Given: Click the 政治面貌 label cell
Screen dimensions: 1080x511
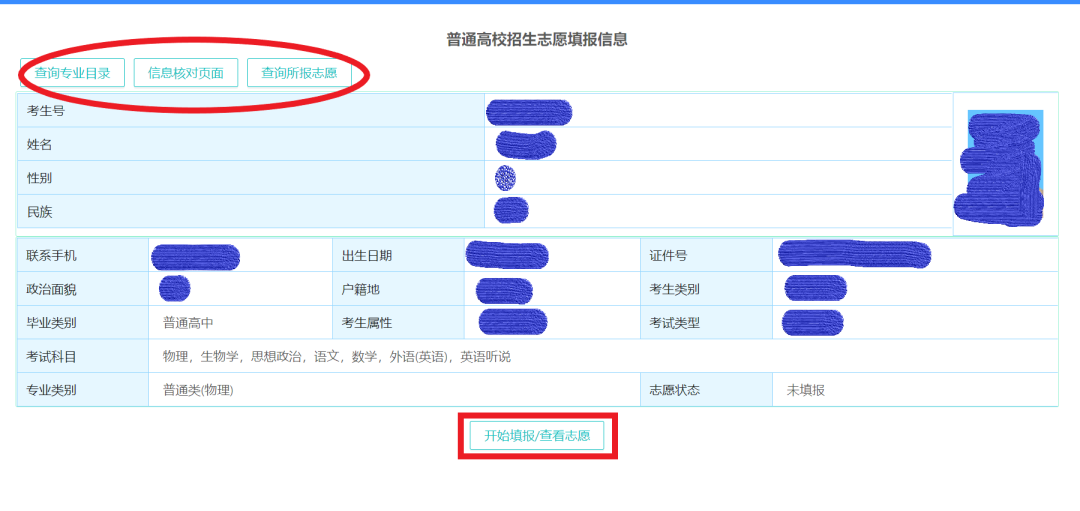Looking at the screenshot, I should click(83, 289).
